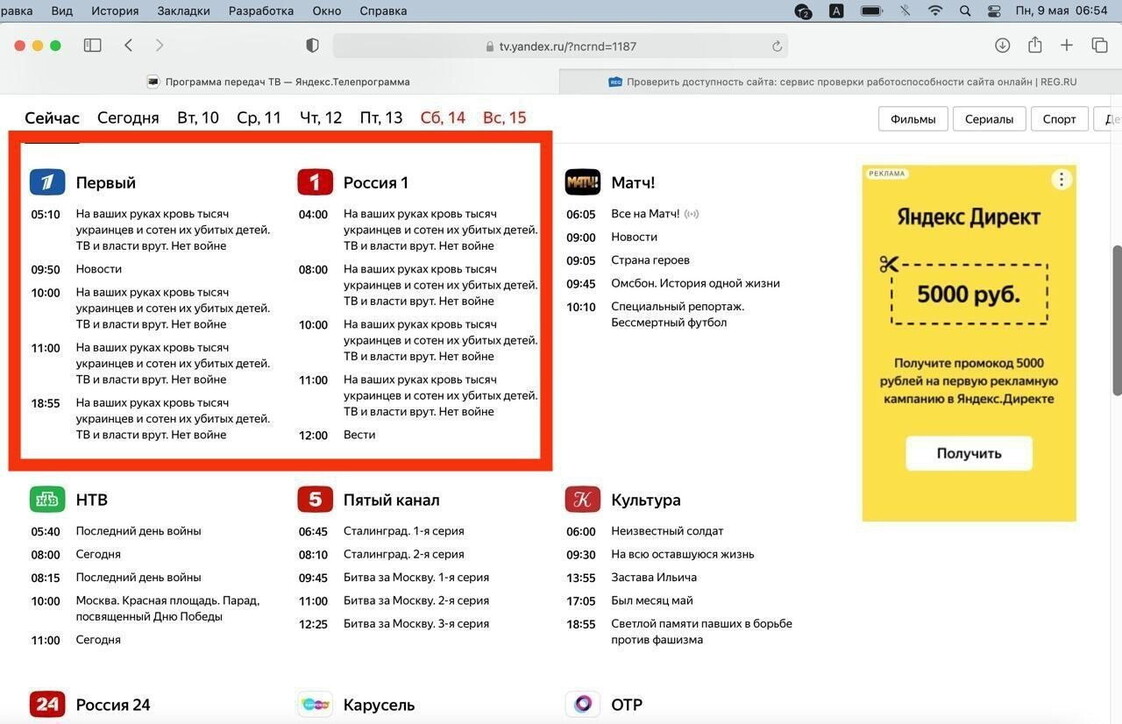Reload the page with refresh icon
Image resolution: width=1122 pixels, height=724 pixels.
(x=777, y=47)
